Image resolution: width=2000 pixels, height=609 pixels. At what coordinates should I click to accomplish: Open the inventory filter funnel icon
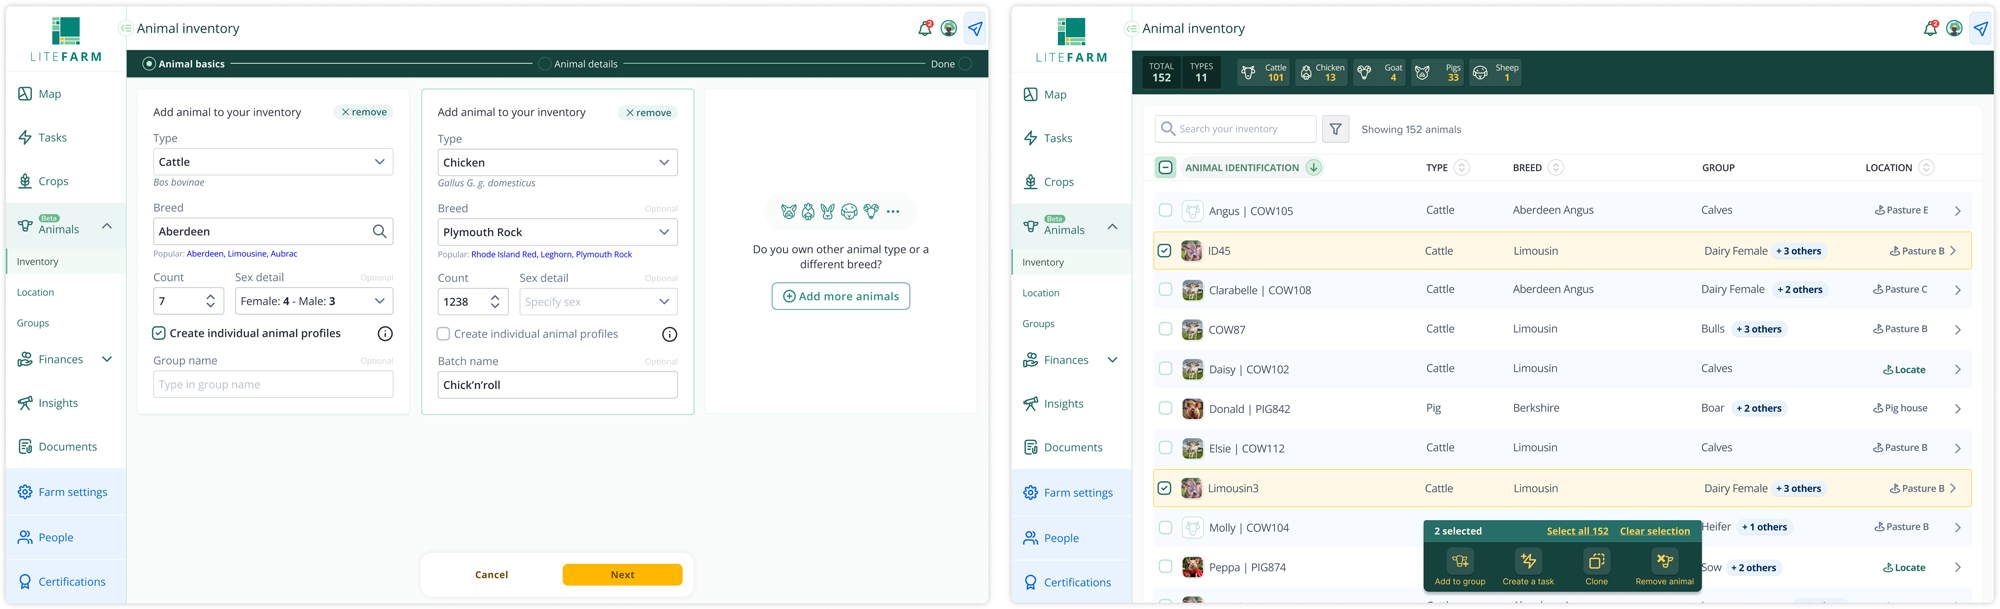[1335, 129]
